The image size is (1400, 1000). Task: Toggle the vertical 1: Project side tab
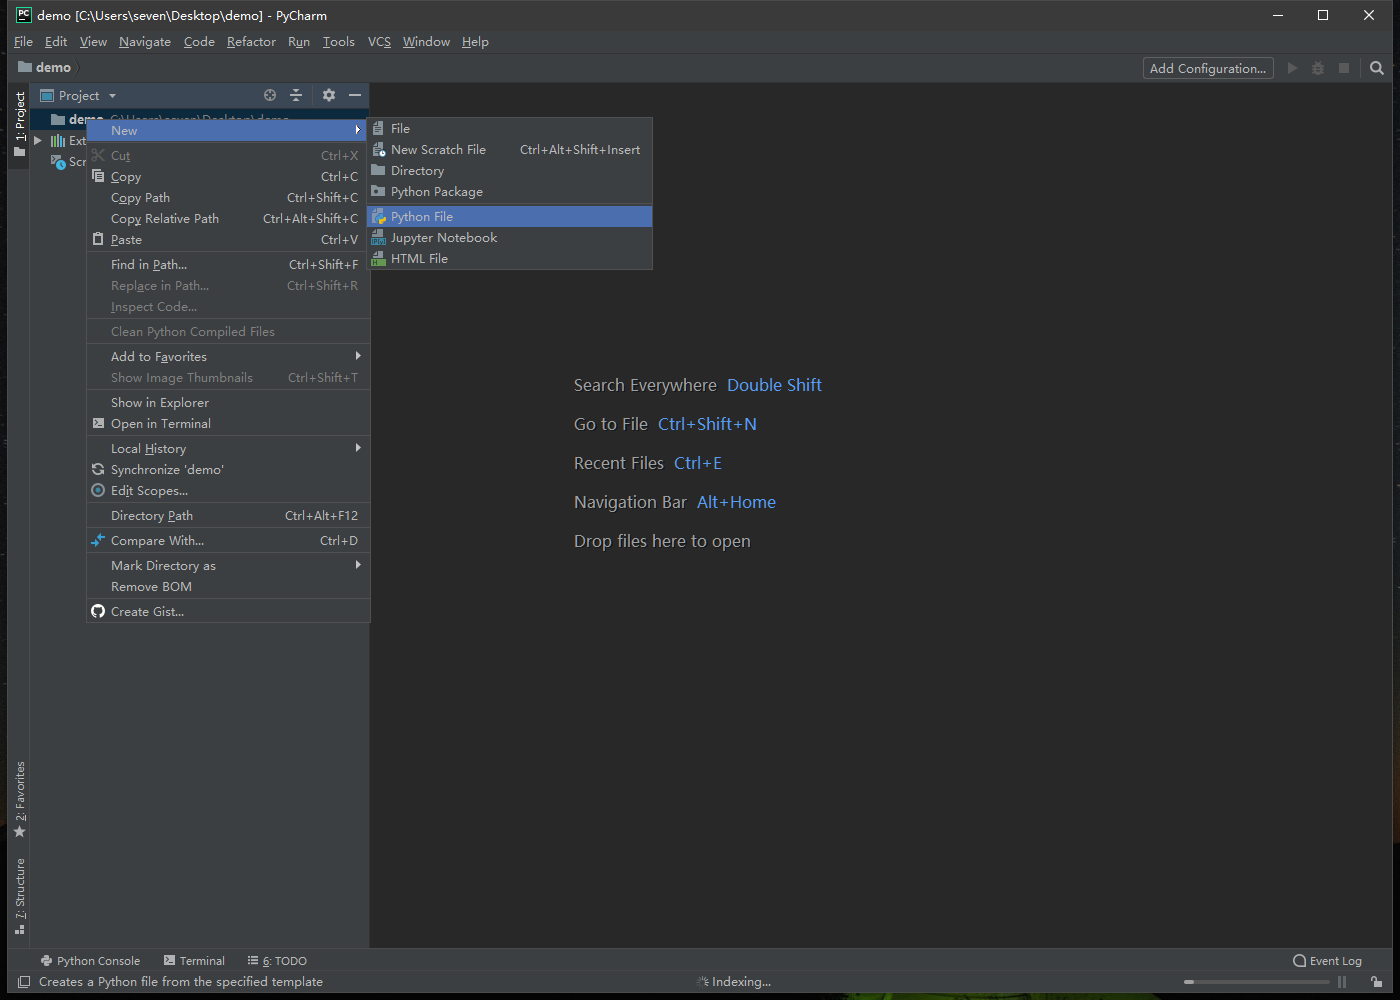click(19, 124)
